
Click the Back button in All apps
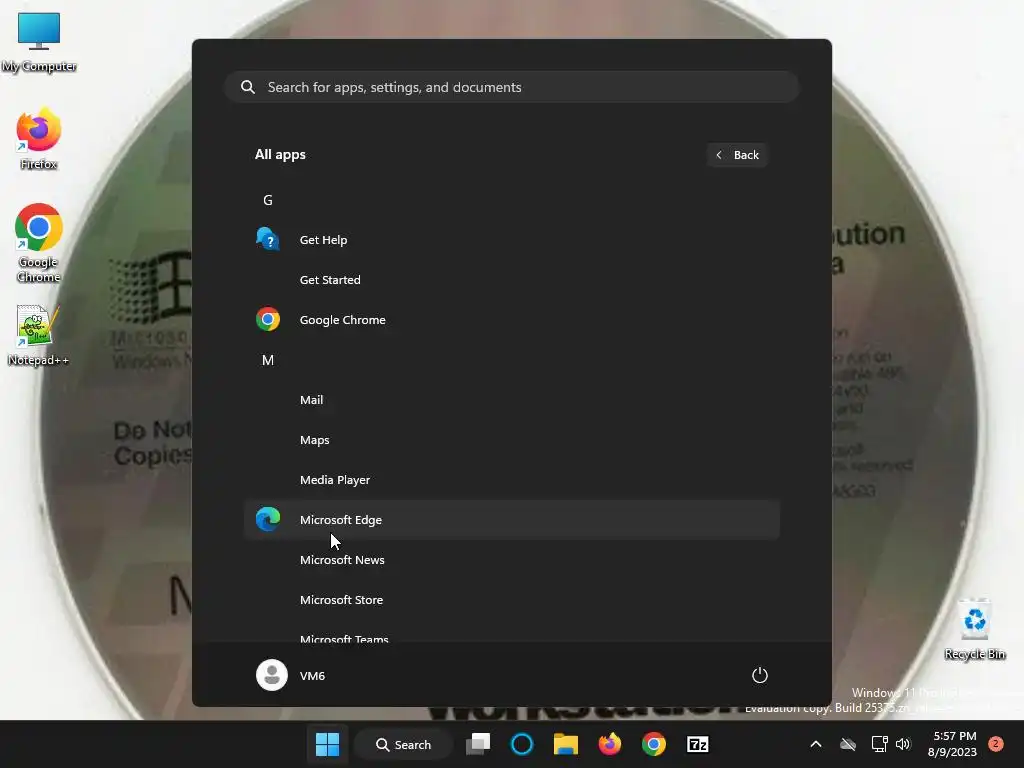[737, 155]
